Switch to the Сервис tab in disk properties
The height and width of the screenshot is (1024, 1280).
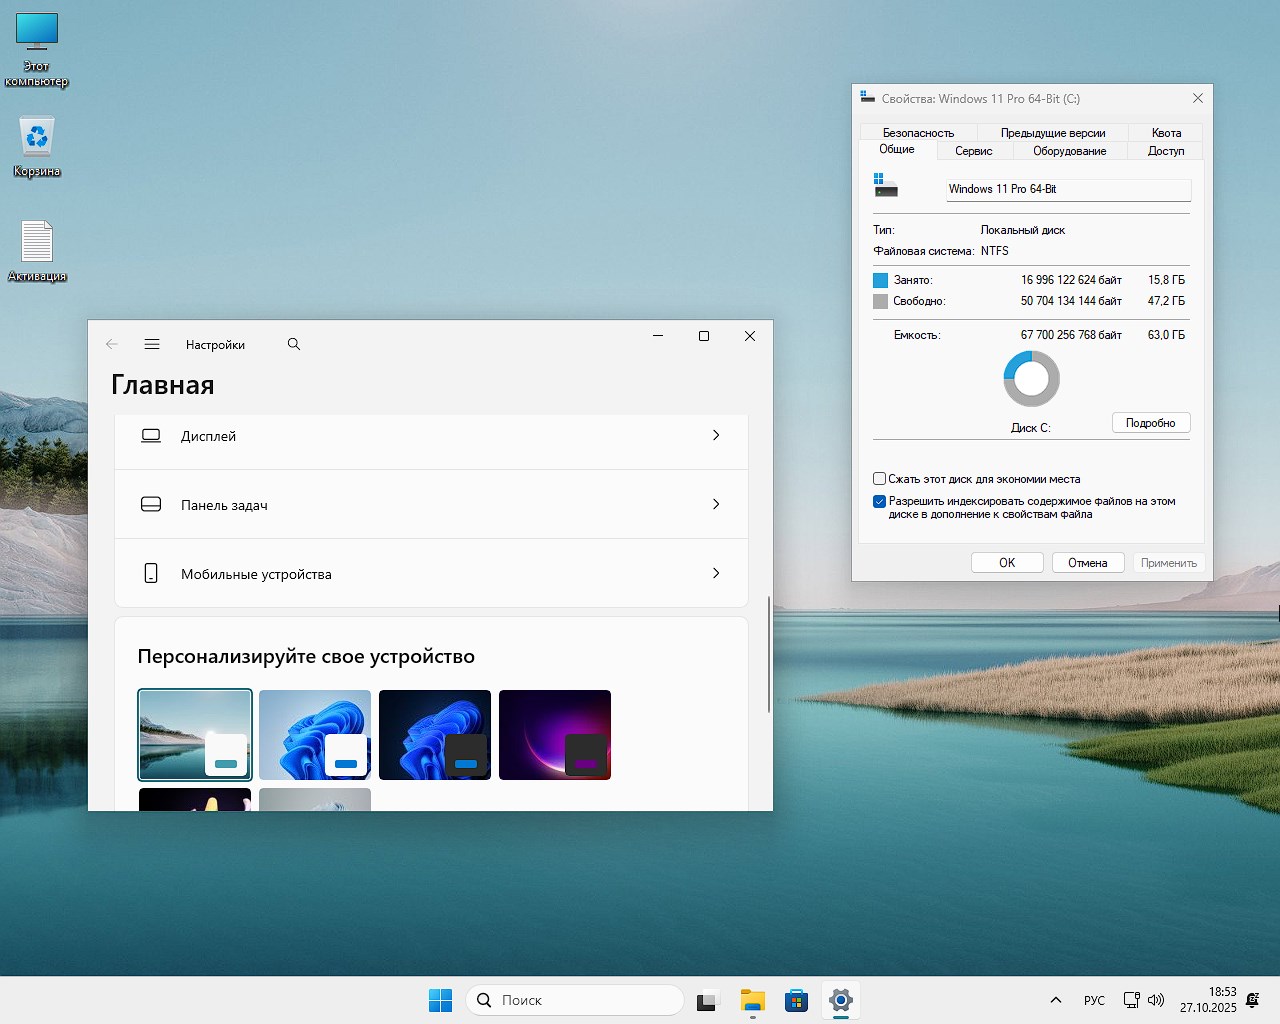974,150
